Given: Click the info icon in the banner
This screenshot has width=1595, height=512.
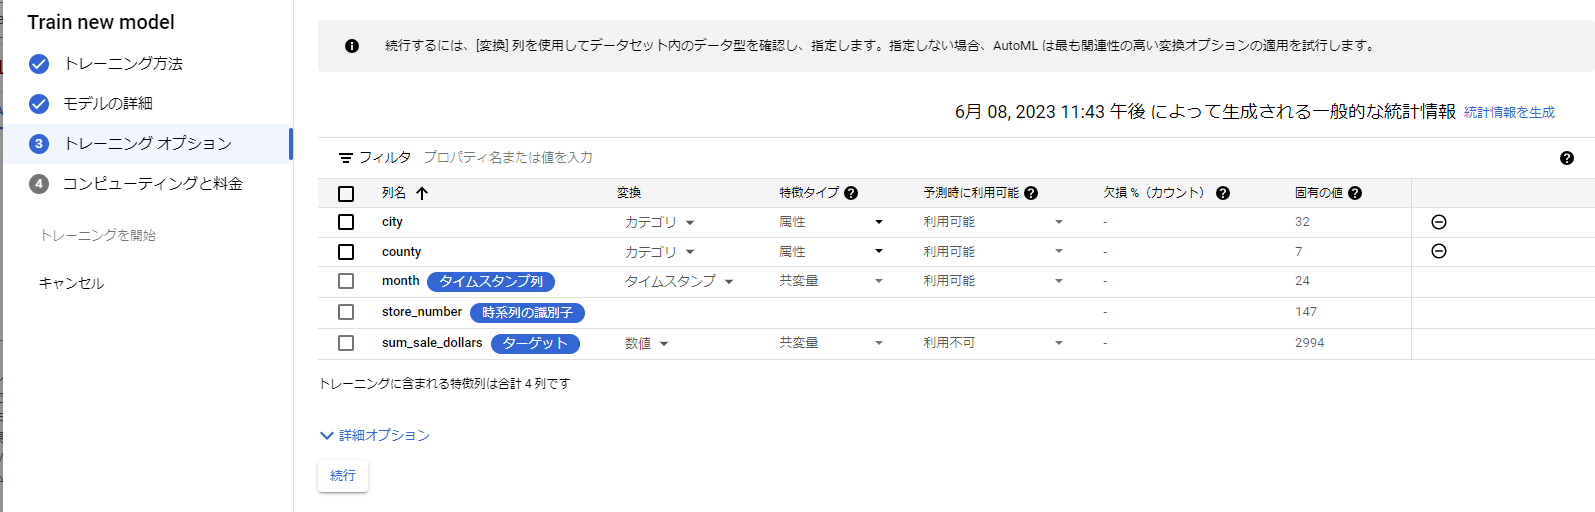Looking at the screenshot, I should click(x=352, y=46).
